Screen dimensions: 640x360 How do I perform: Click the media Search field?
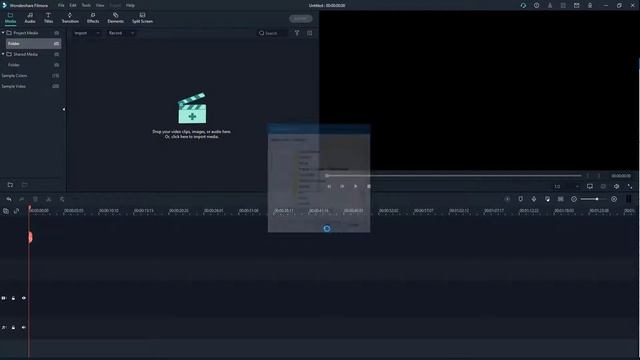pos(272,33)
